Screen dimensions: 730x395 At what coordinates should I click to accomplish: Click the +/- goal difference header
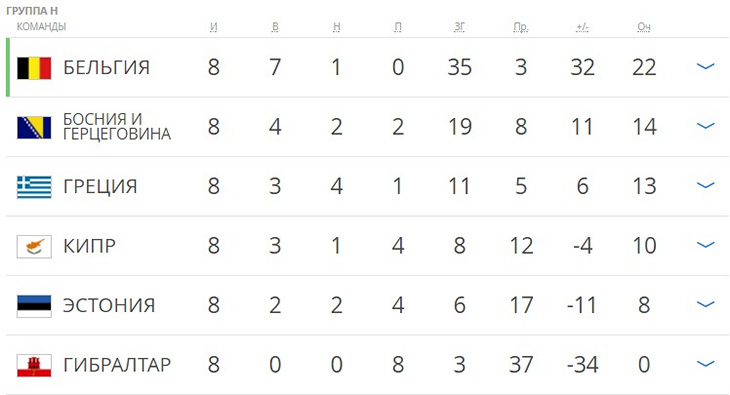point(582,27)
